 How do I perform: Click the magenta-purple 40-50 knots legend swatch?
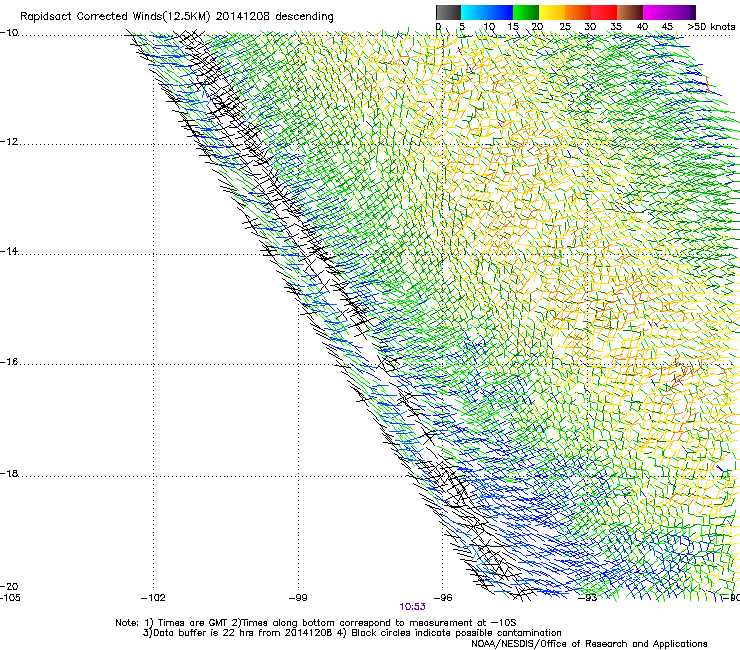tap(669, 12)
